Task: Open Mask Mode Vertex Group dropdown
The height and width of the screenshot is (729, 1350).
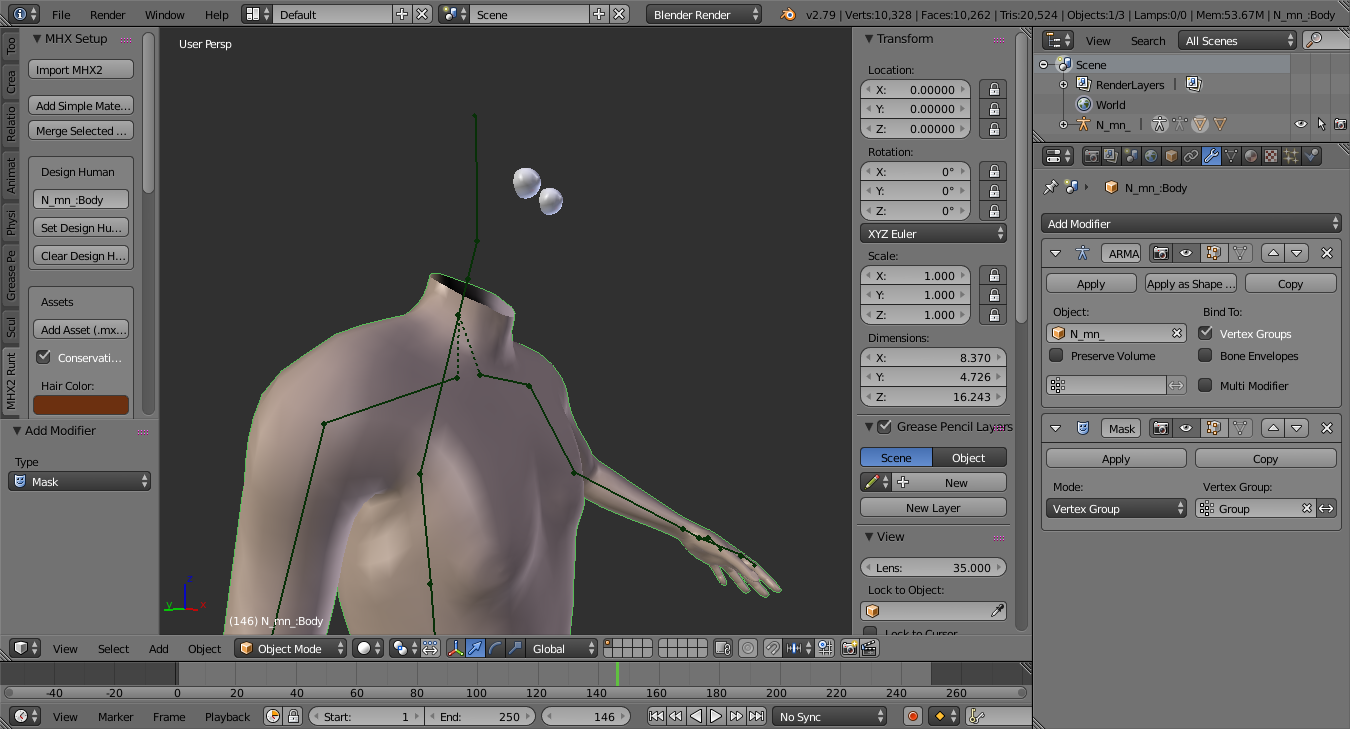Action: coord(1116,508)
